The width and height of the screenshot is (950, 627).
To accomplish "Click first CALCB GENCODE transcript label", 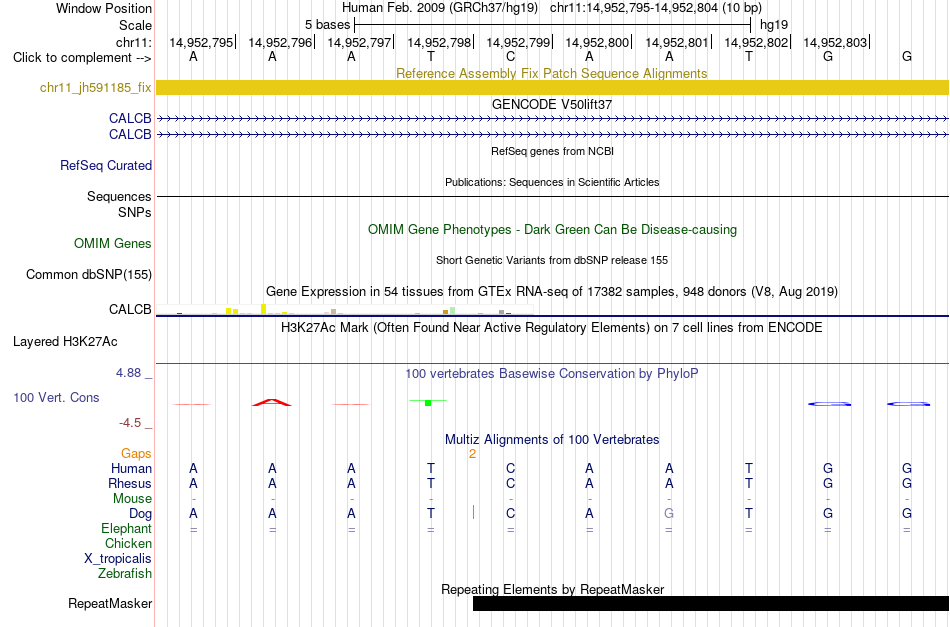I will 130,118.
